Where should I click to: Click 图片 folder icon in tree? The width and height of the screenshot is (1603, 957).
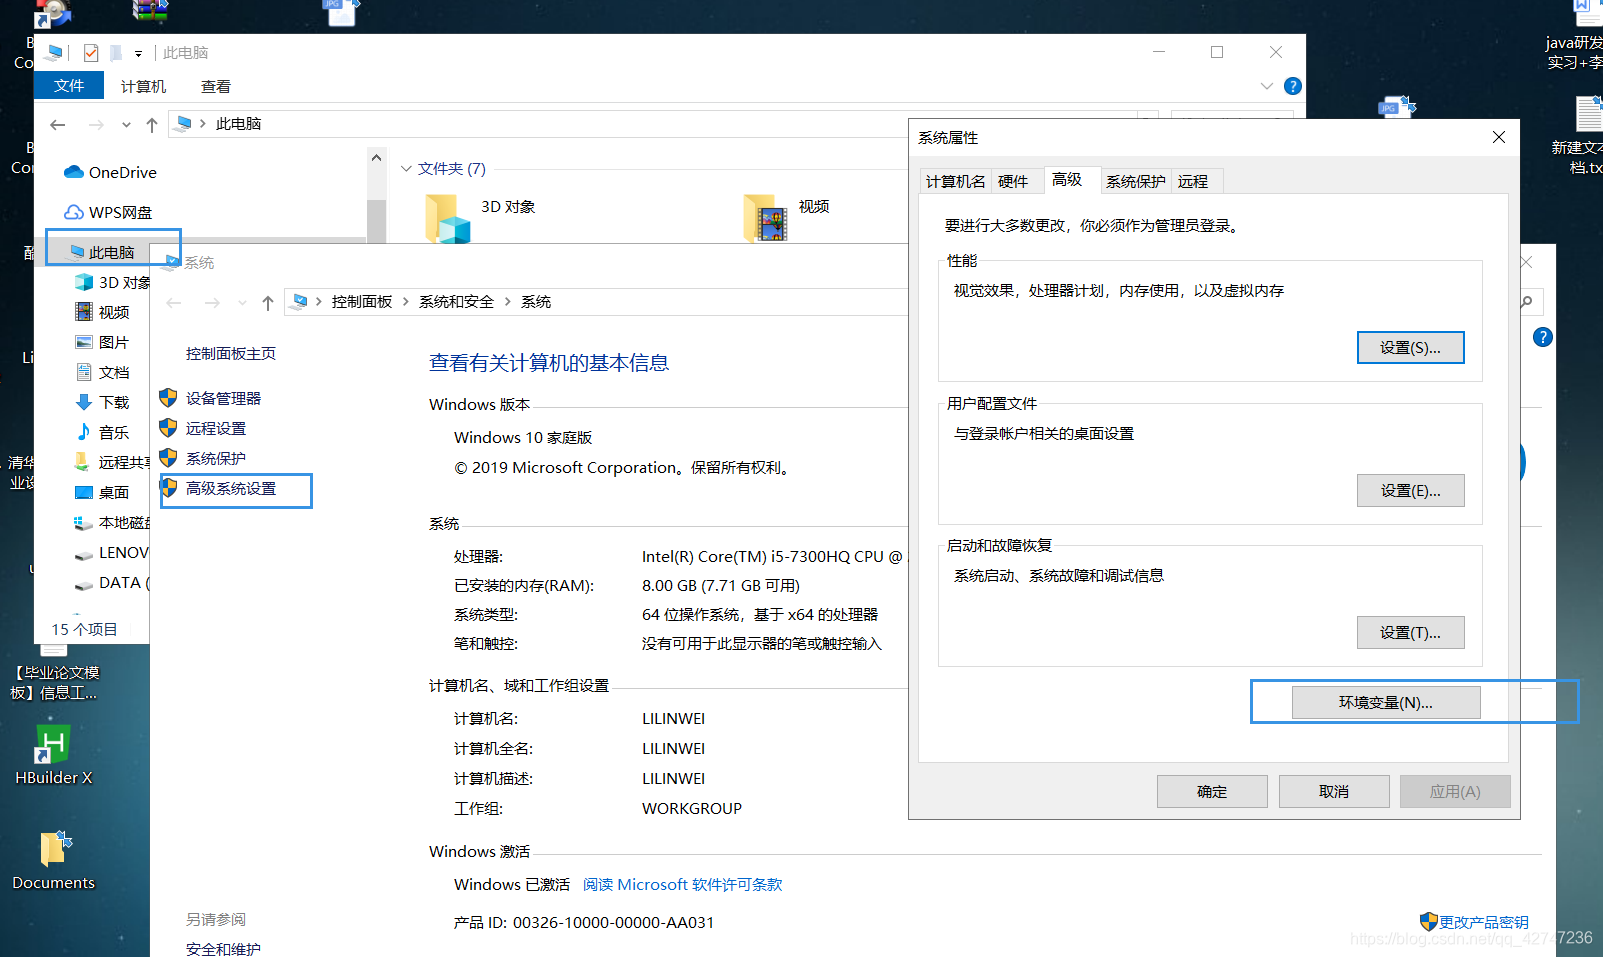[84, 342]
